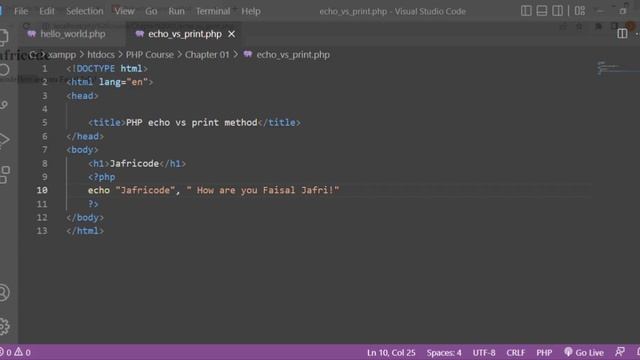Click the feedback icon in status bar

(620, 352)
